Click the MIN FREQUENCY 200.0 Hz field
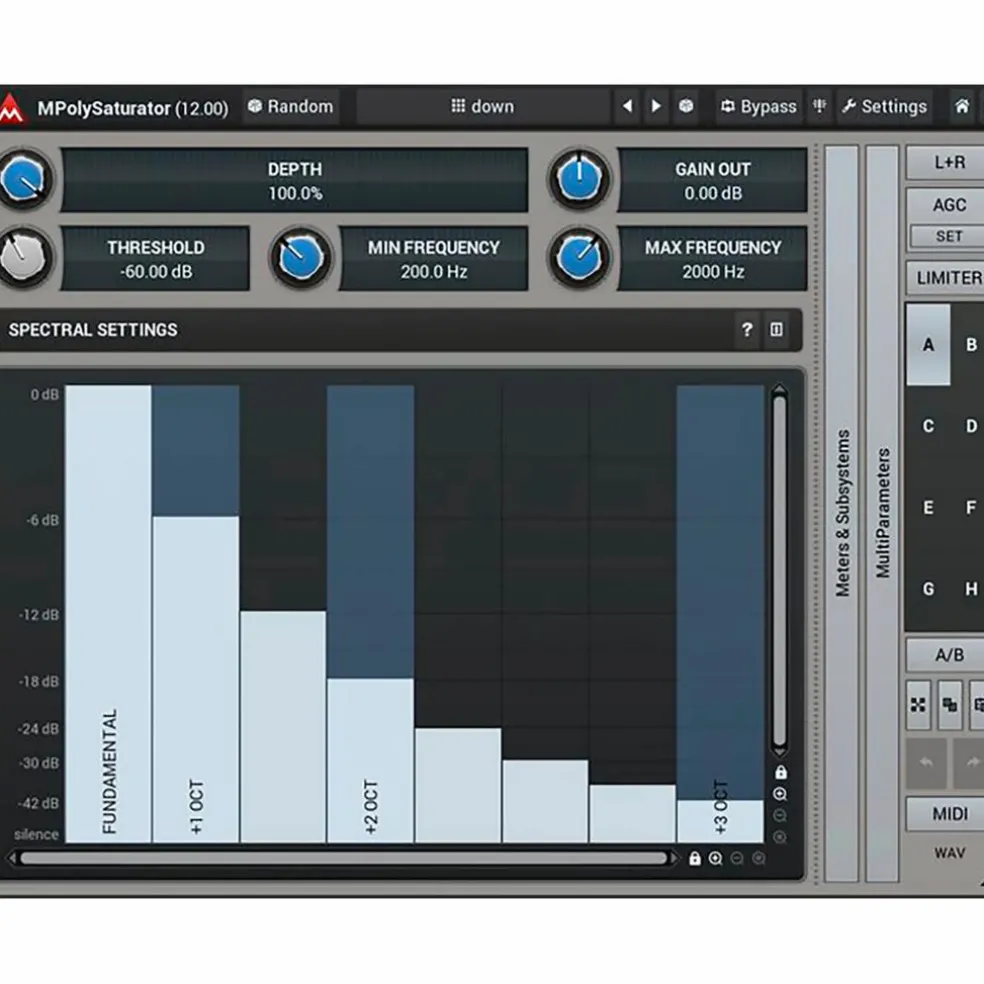This screenshot has height=984, width=984. click(434, 259)
